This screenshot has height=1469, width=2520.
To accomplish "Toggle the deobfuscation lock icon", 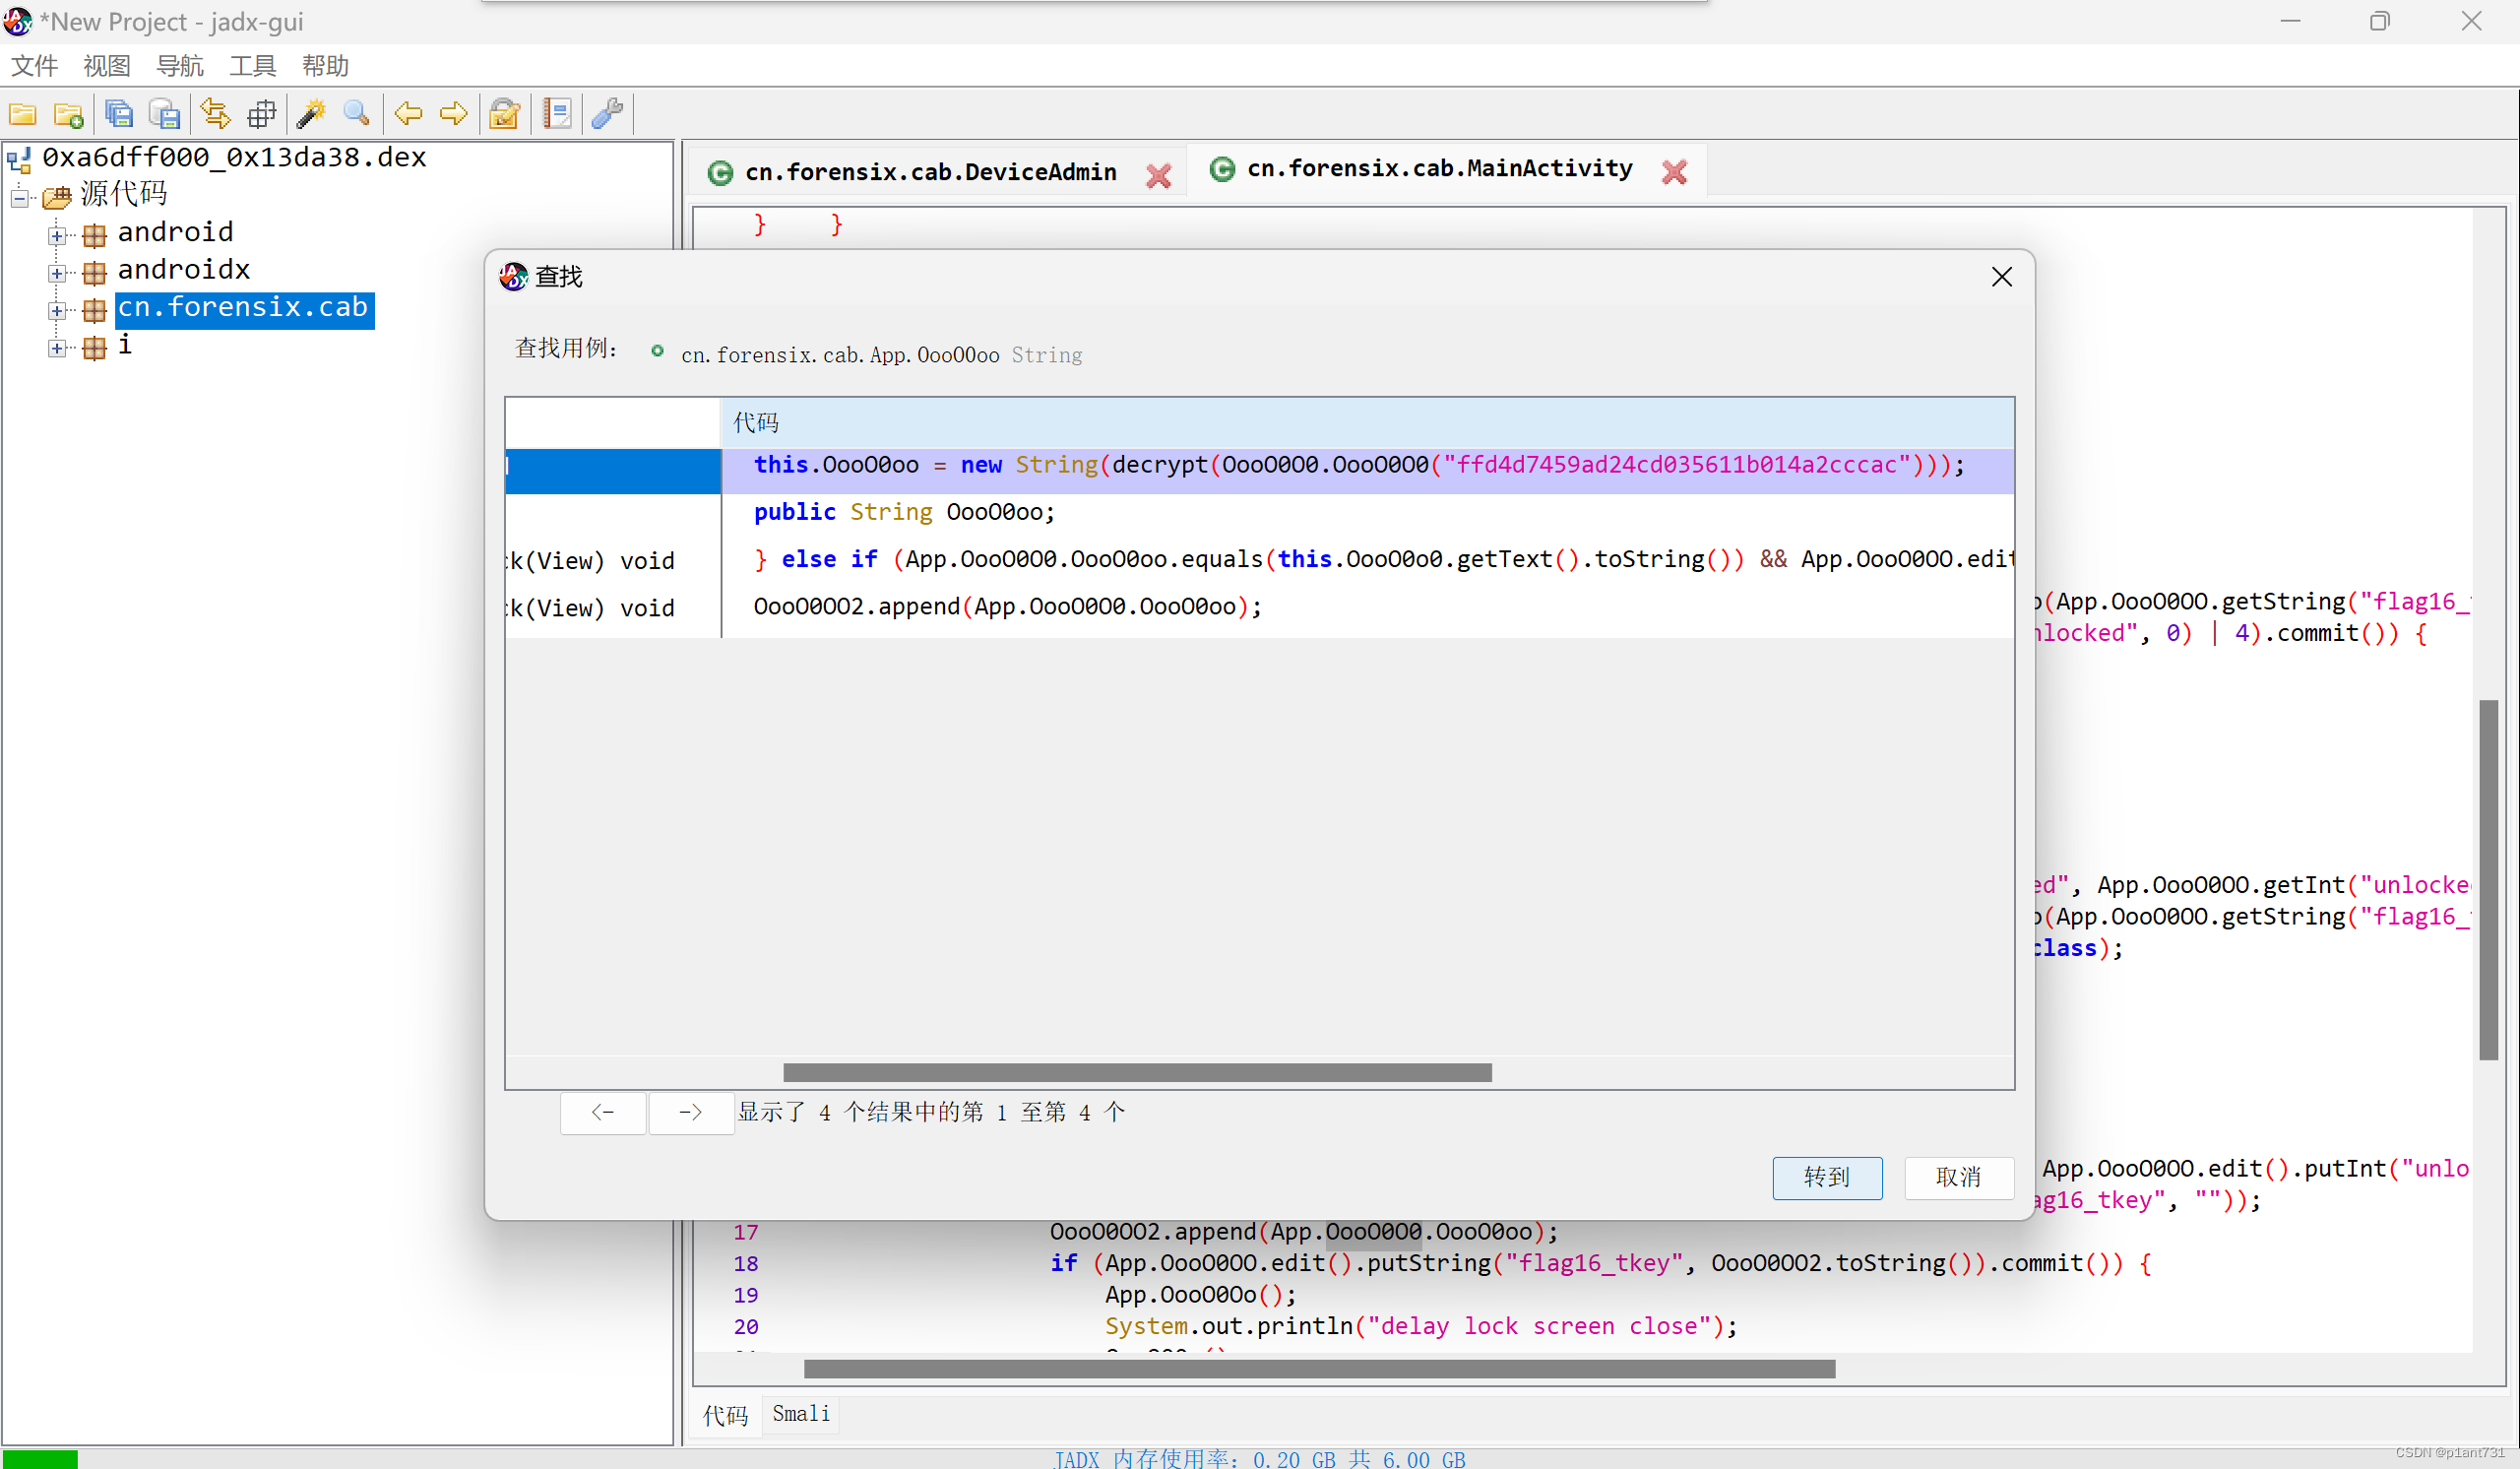I will pos(504,114).
